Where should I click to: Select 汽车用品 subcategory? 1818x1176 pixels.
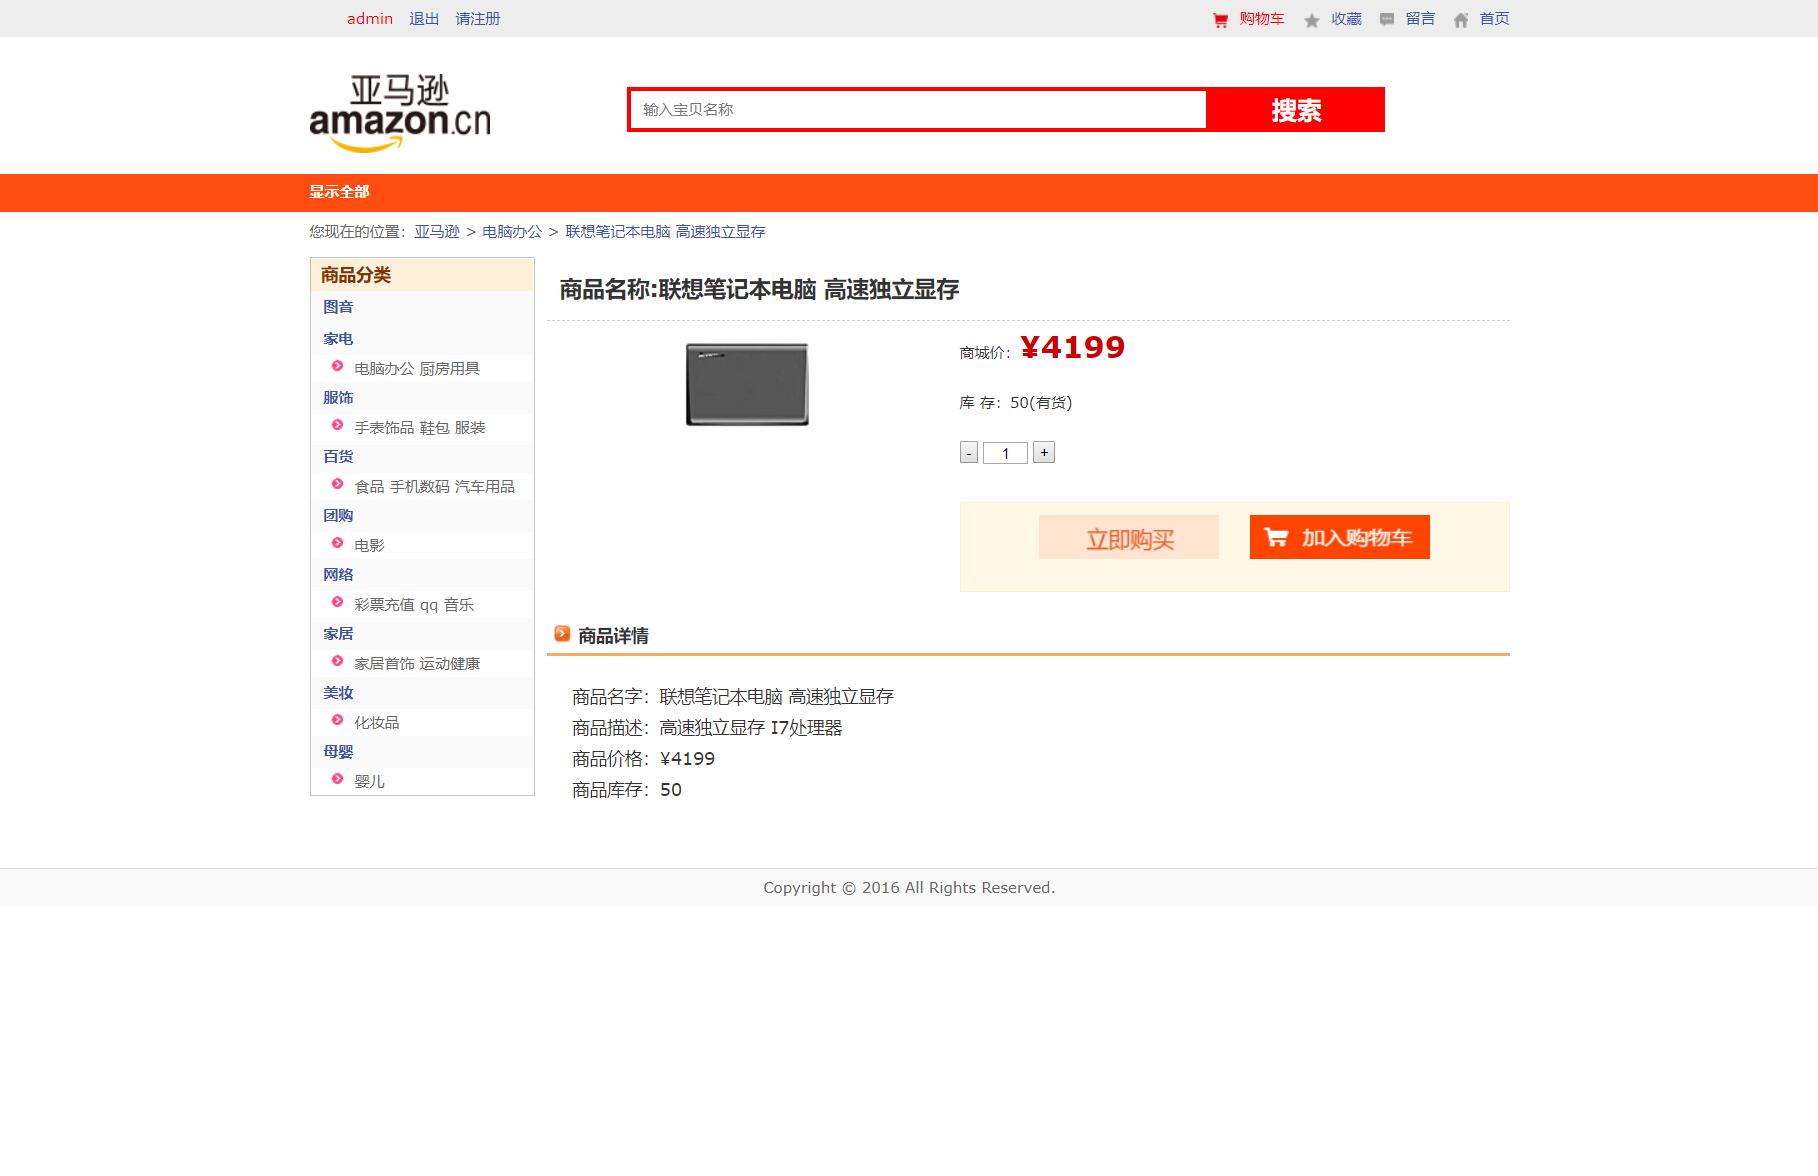tap(485, 487)
